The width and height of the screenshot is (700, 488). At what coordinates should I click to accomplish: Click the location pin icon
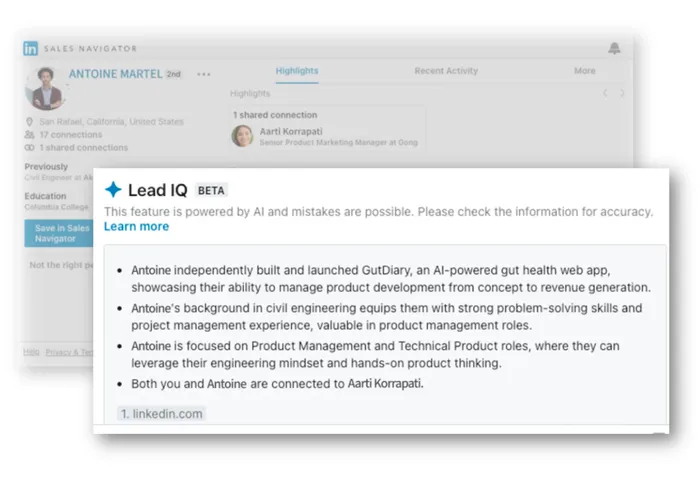pos(29,121)
